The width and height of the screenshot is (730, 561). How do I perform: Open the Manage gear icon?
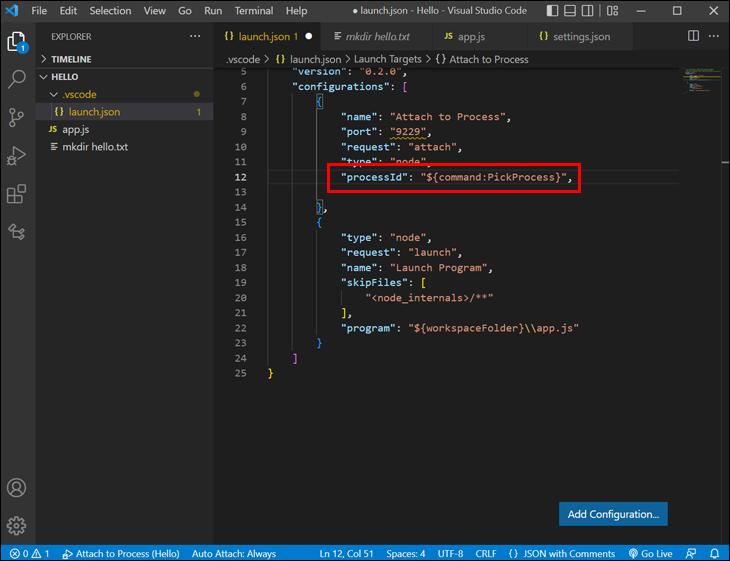[16, 525]
